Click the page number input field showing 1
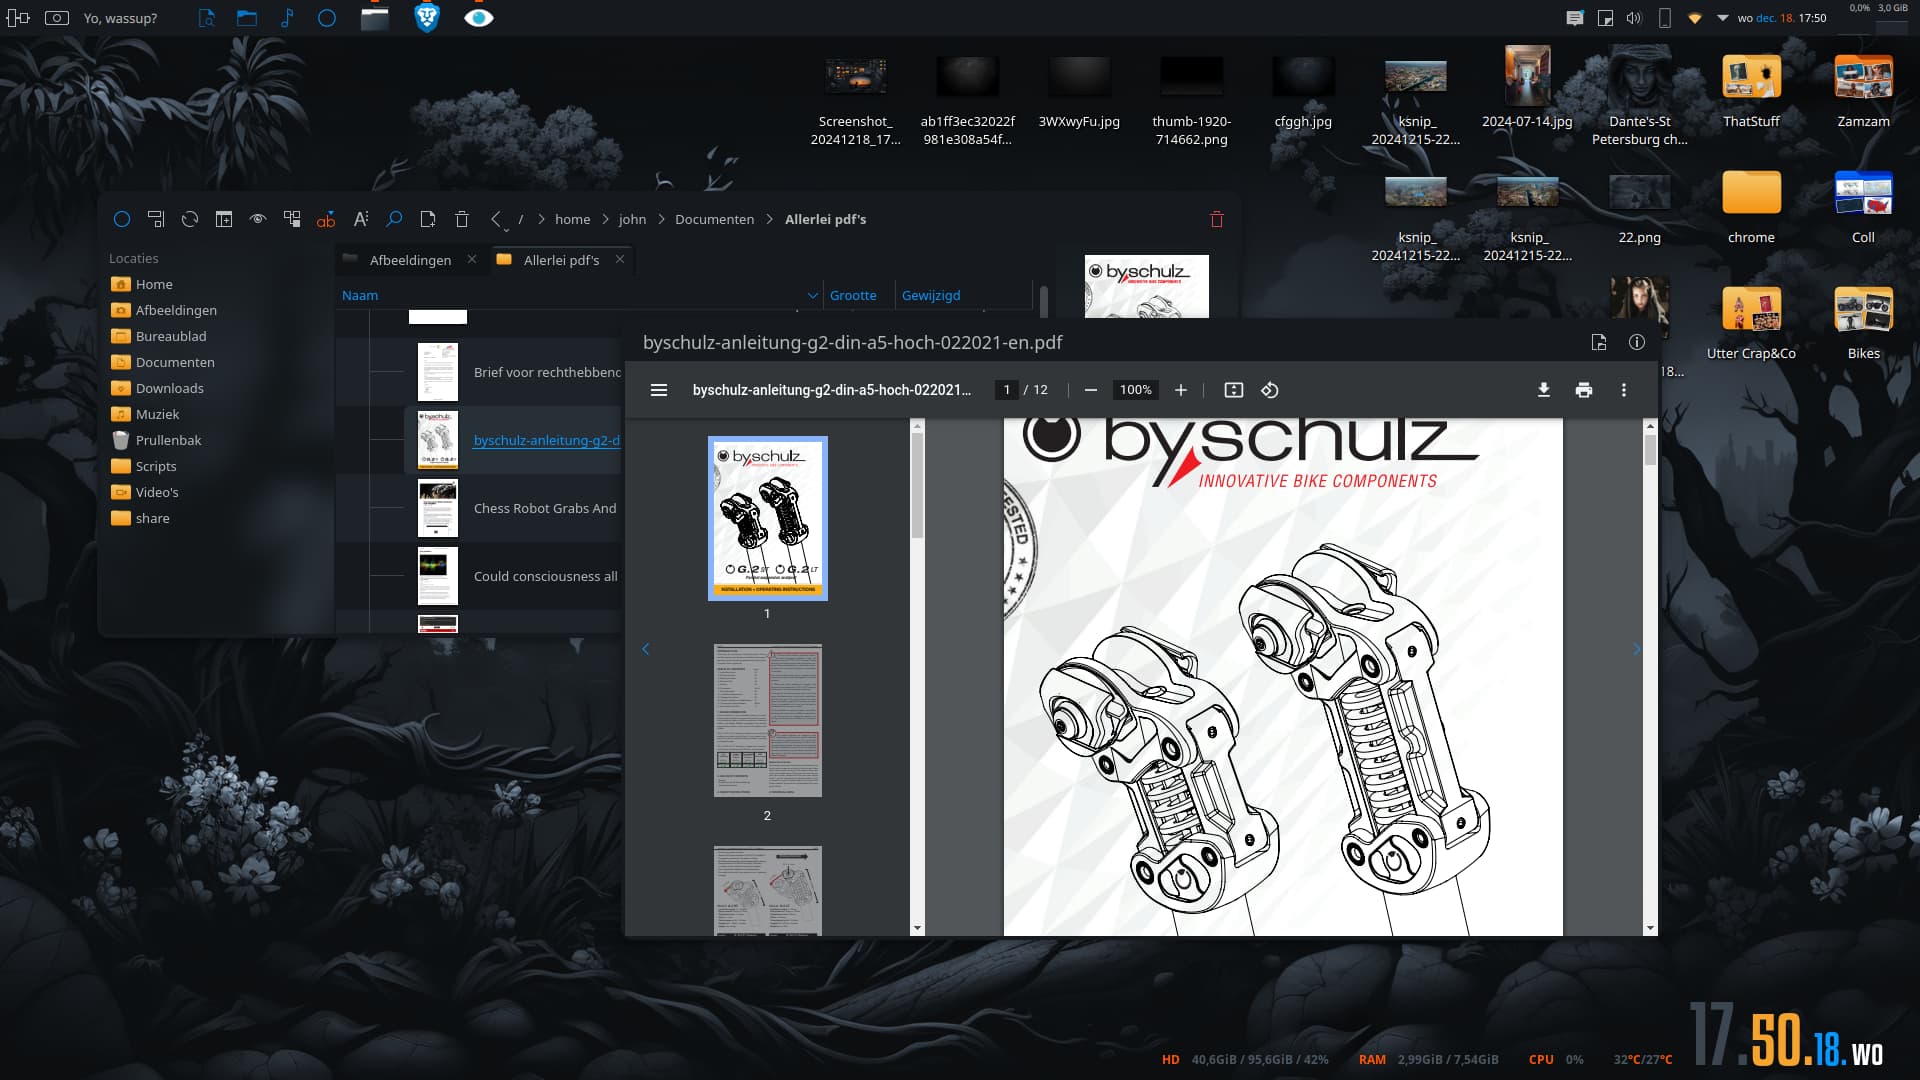1920x1080 pixels. coord(1006,390)
